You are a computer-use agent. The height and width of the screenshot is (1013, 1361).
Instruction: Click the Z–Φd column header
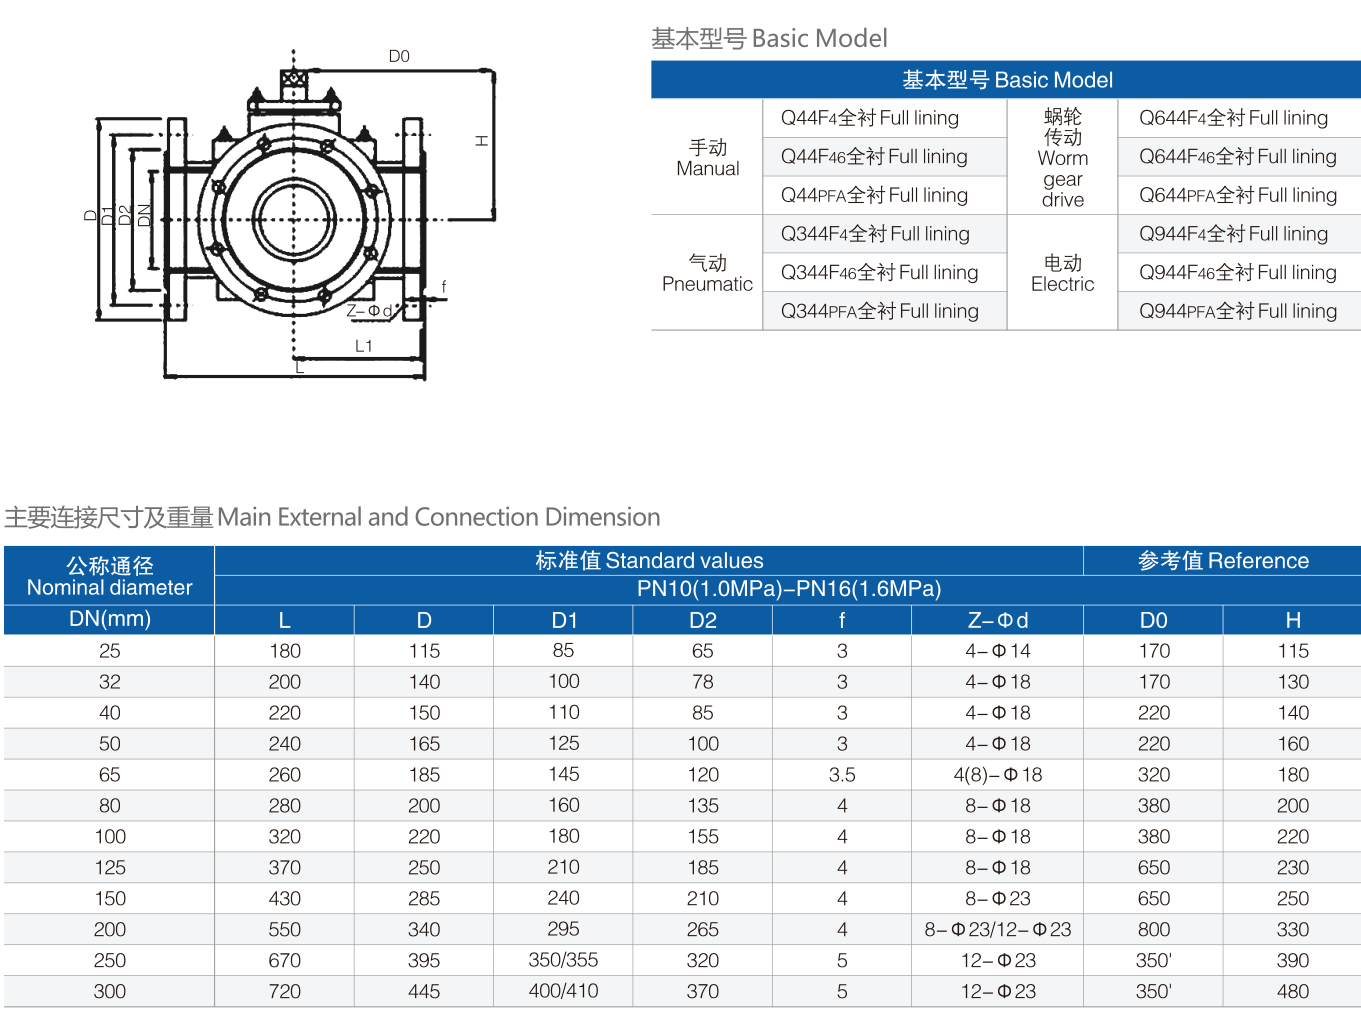coord(997,620)
